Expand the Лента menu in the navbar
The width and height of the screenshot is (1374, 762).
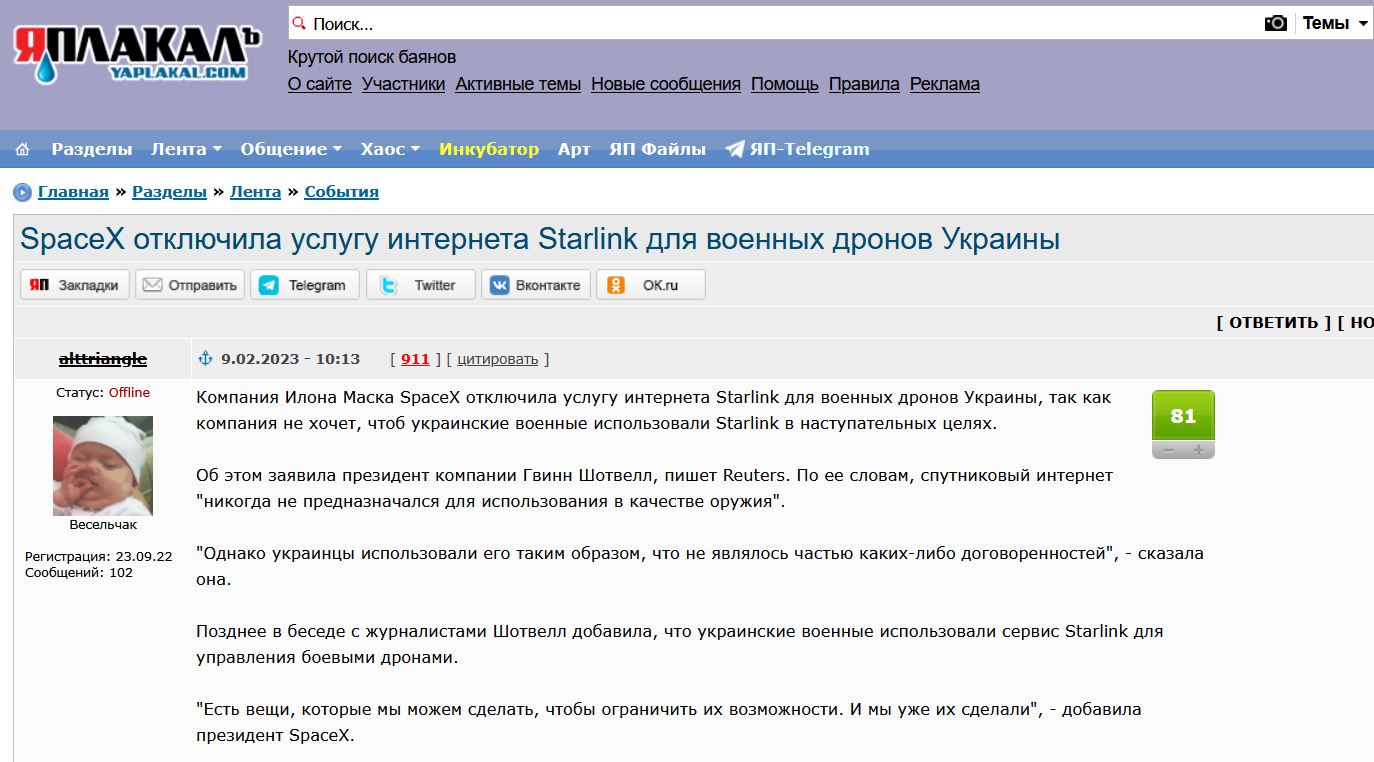pyautogui.click(x=186, y=149)
